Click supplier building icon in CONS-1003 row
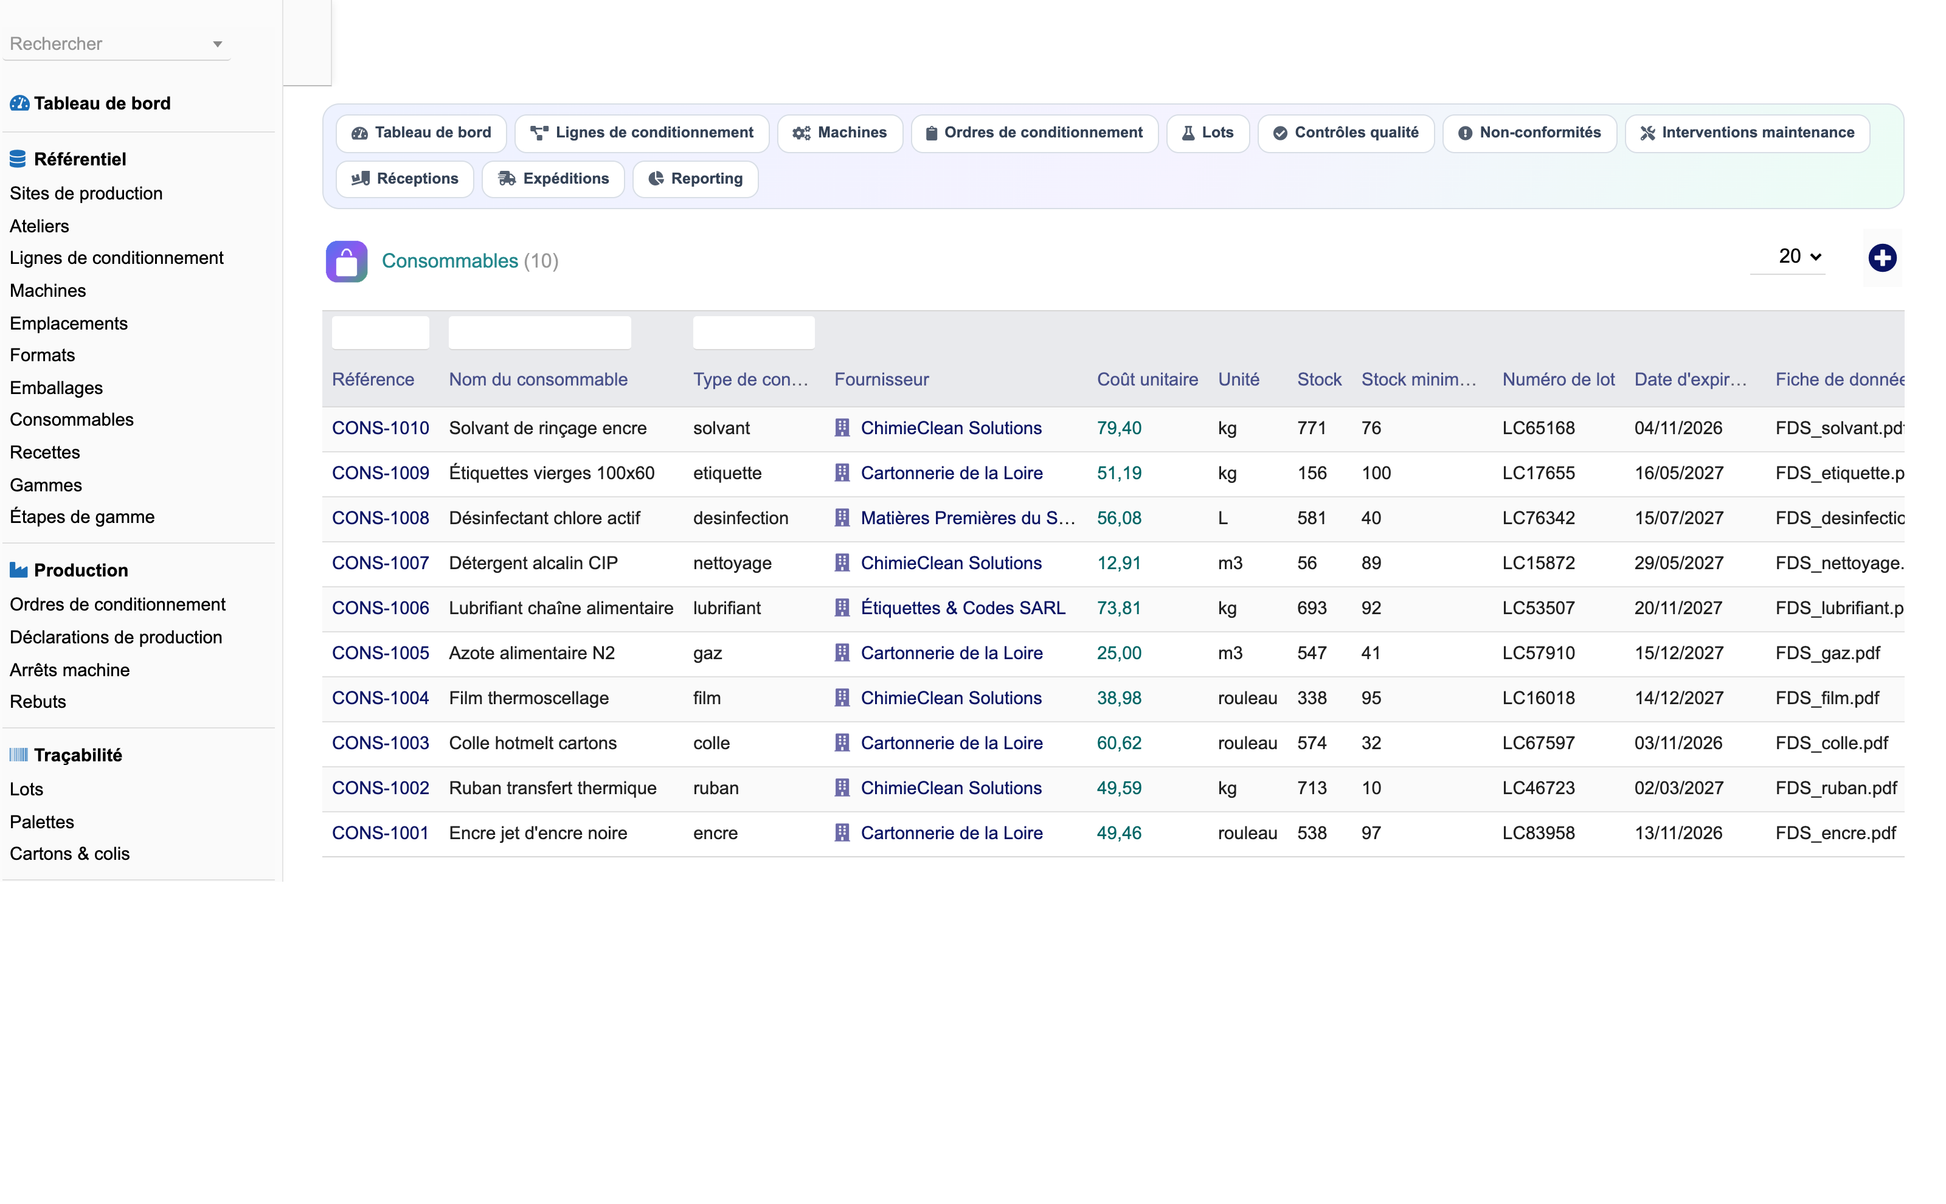 [x=842, y=743]
